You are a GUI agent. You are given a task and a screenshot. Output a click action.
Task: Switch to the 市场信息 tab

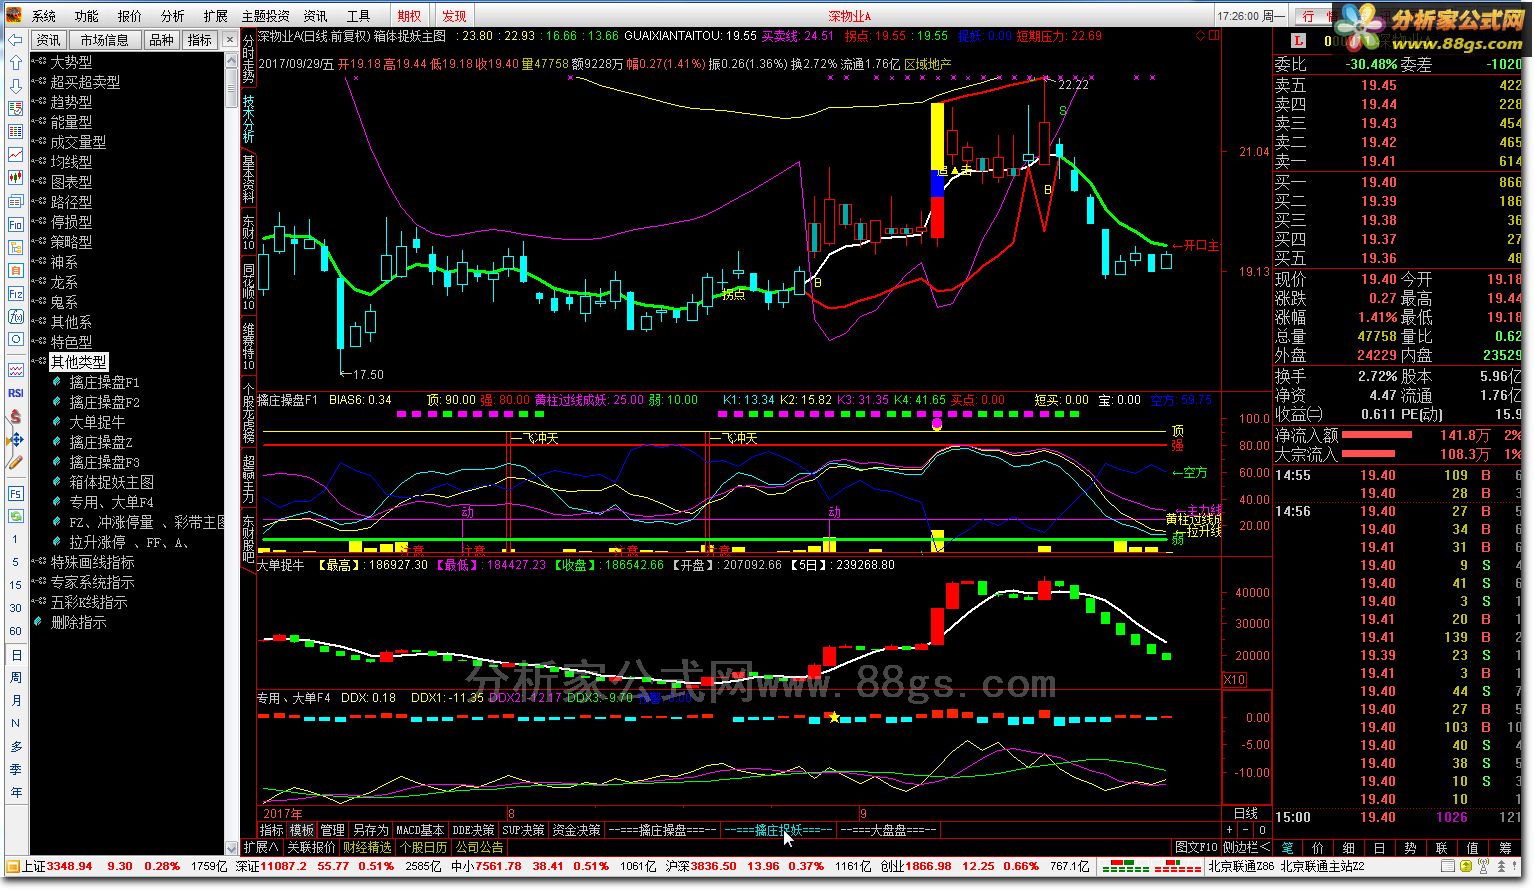105,40
